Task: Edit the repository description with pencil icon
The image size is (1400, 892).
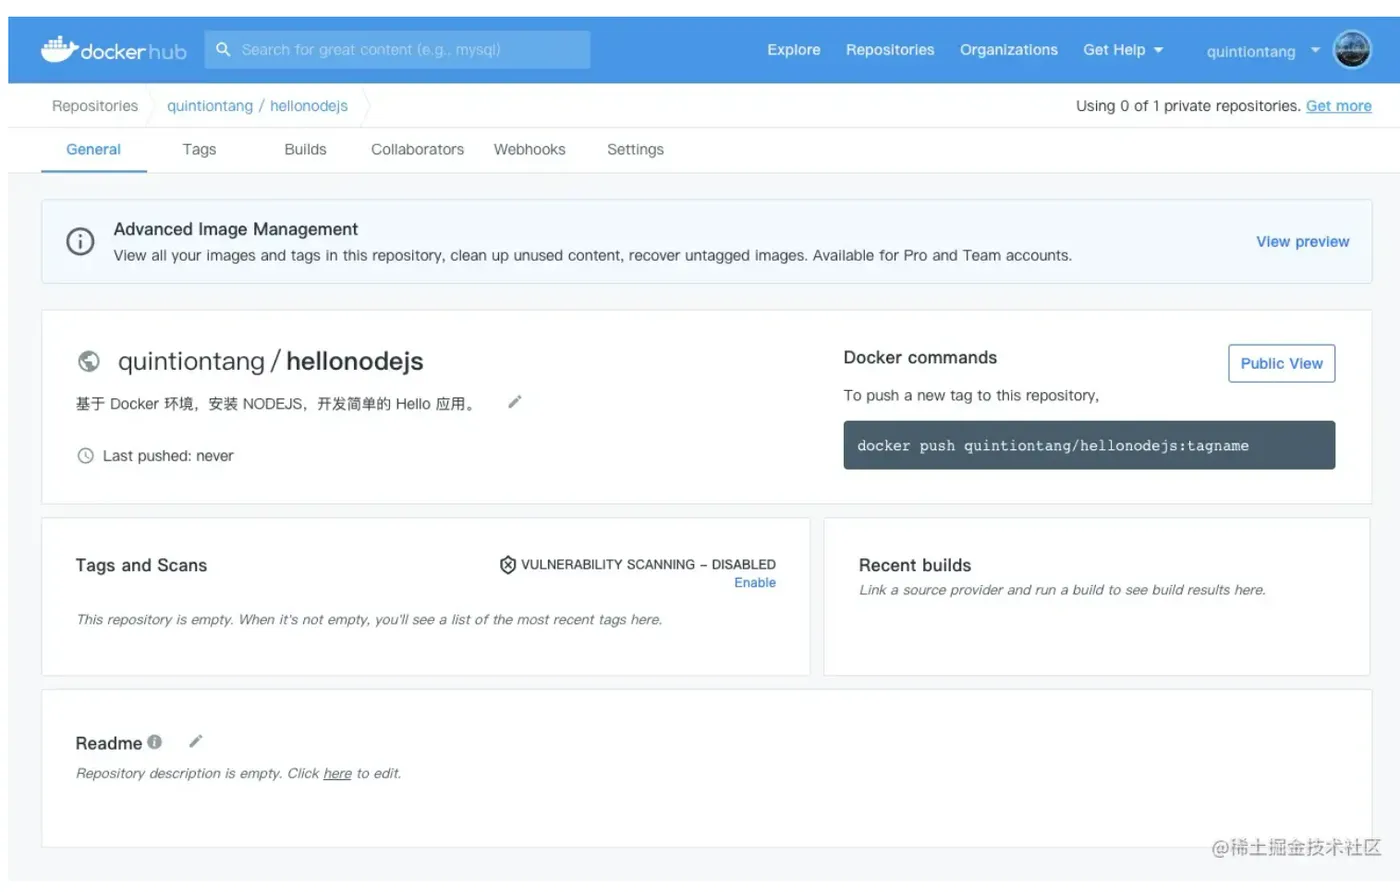Action: tap(515, 402)
